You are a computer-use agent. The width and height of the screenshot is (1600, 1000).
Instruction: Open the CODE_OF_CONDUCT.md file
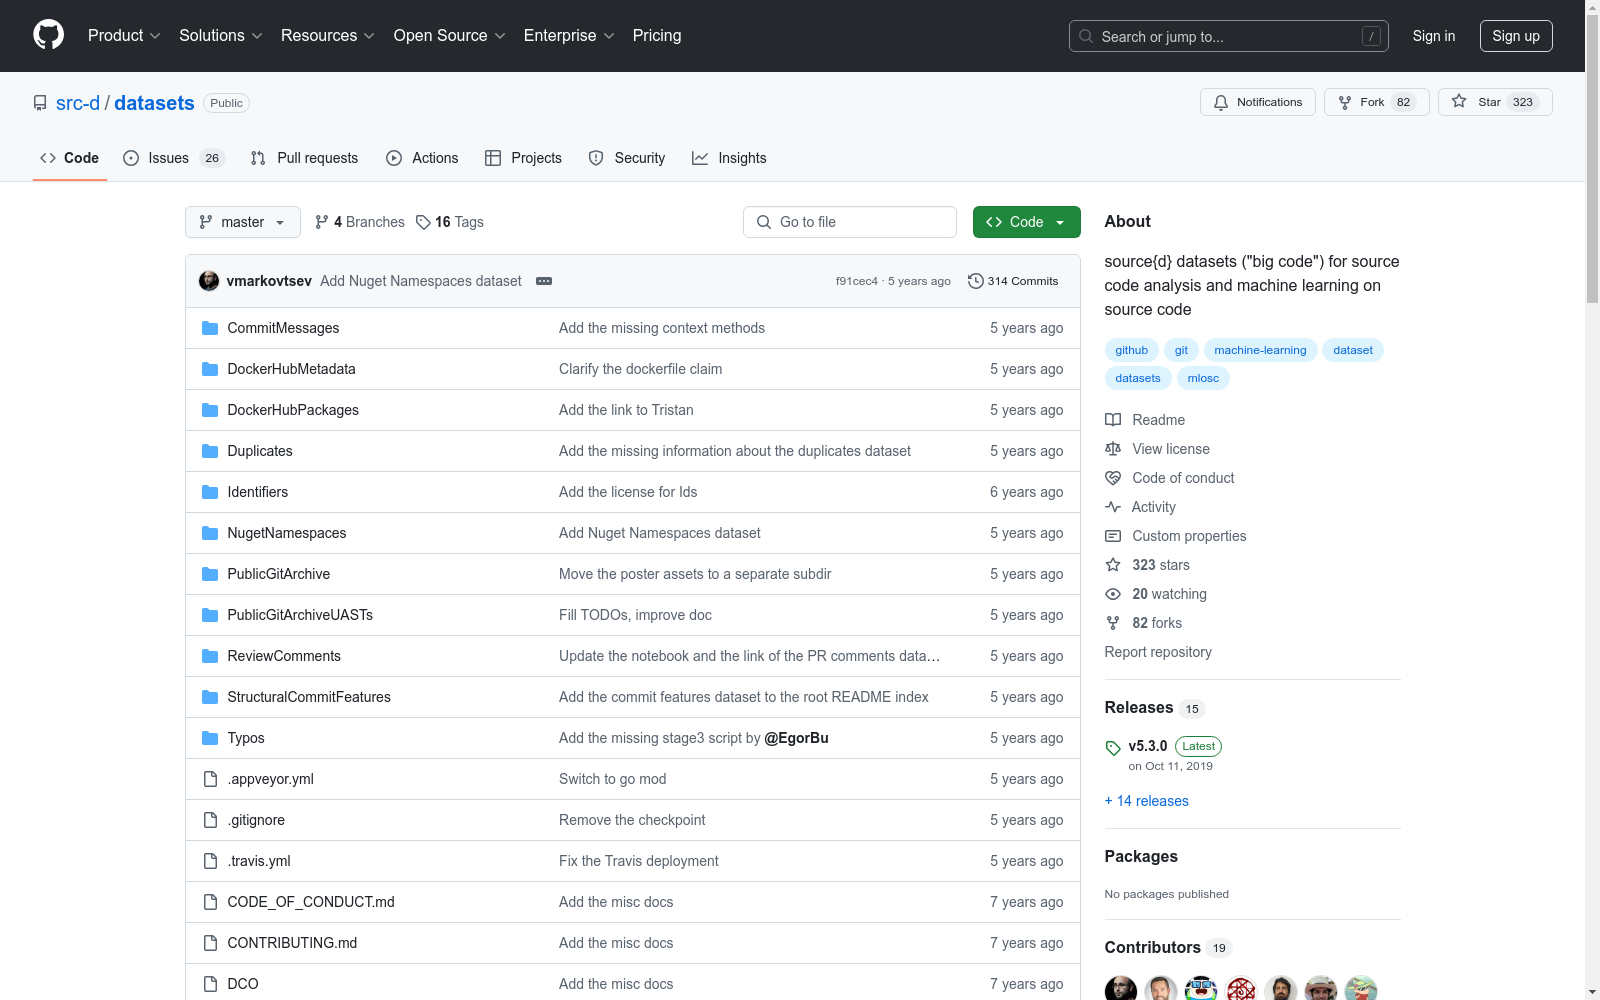(x=311, y=902)
